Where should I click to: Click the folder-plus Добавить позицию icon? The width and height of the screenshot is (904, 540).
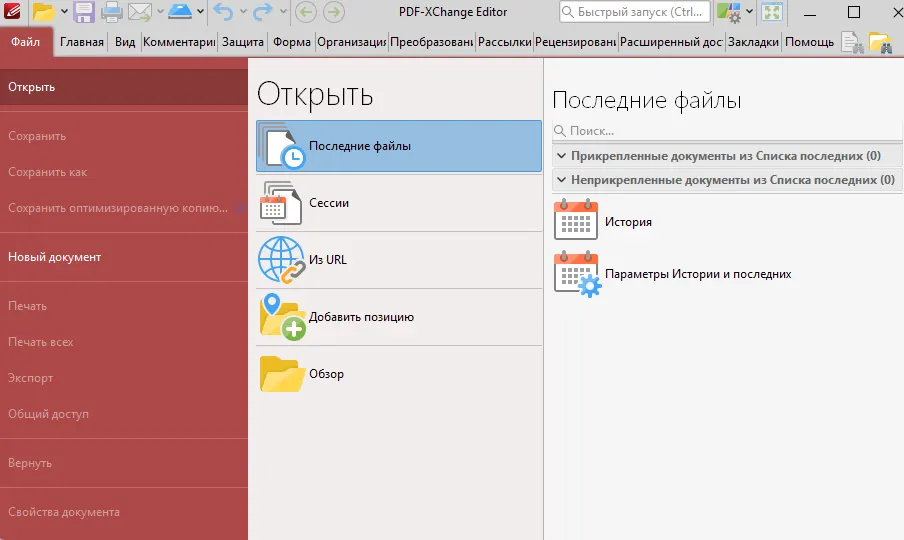(282, 316)
